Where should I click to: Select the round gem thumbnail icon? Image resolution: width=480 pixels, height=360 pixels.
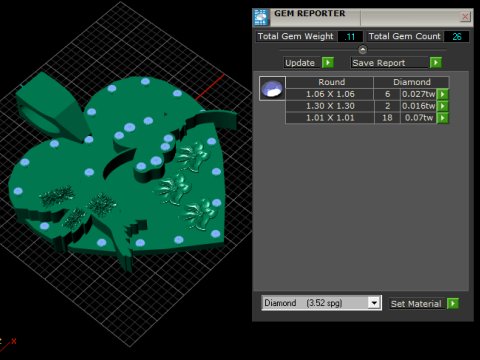(272, 89)
